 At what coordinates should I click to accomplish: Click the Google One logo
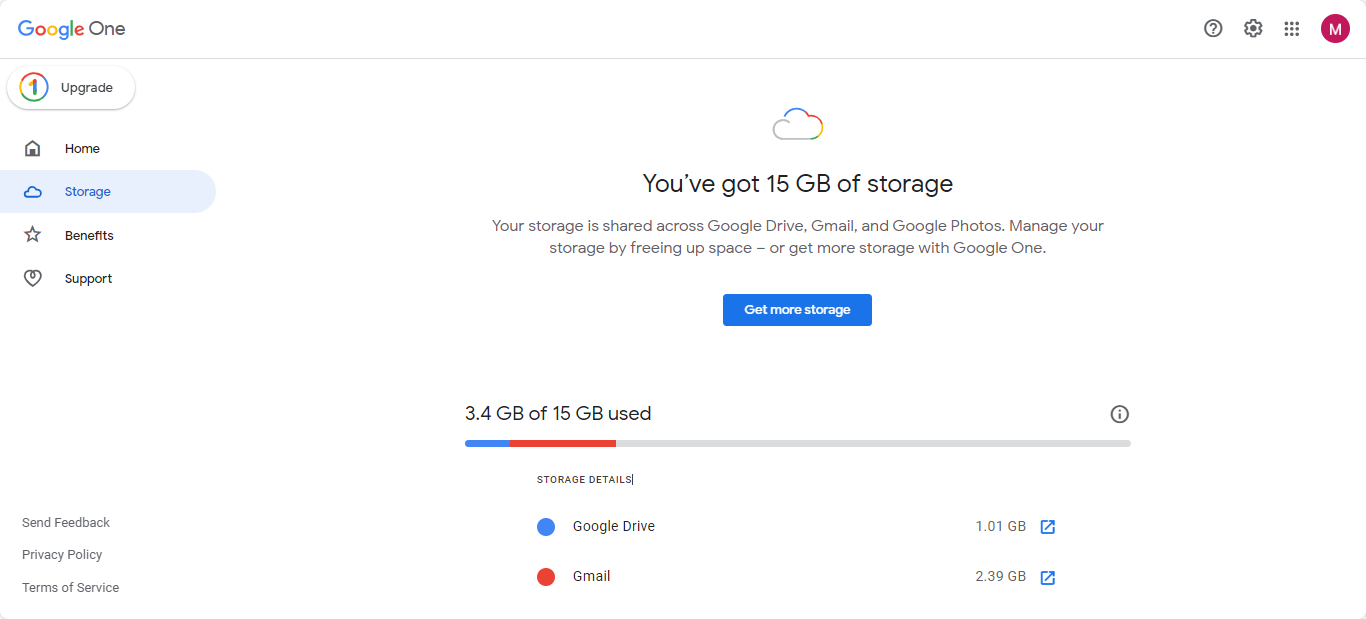click(72, 29)
